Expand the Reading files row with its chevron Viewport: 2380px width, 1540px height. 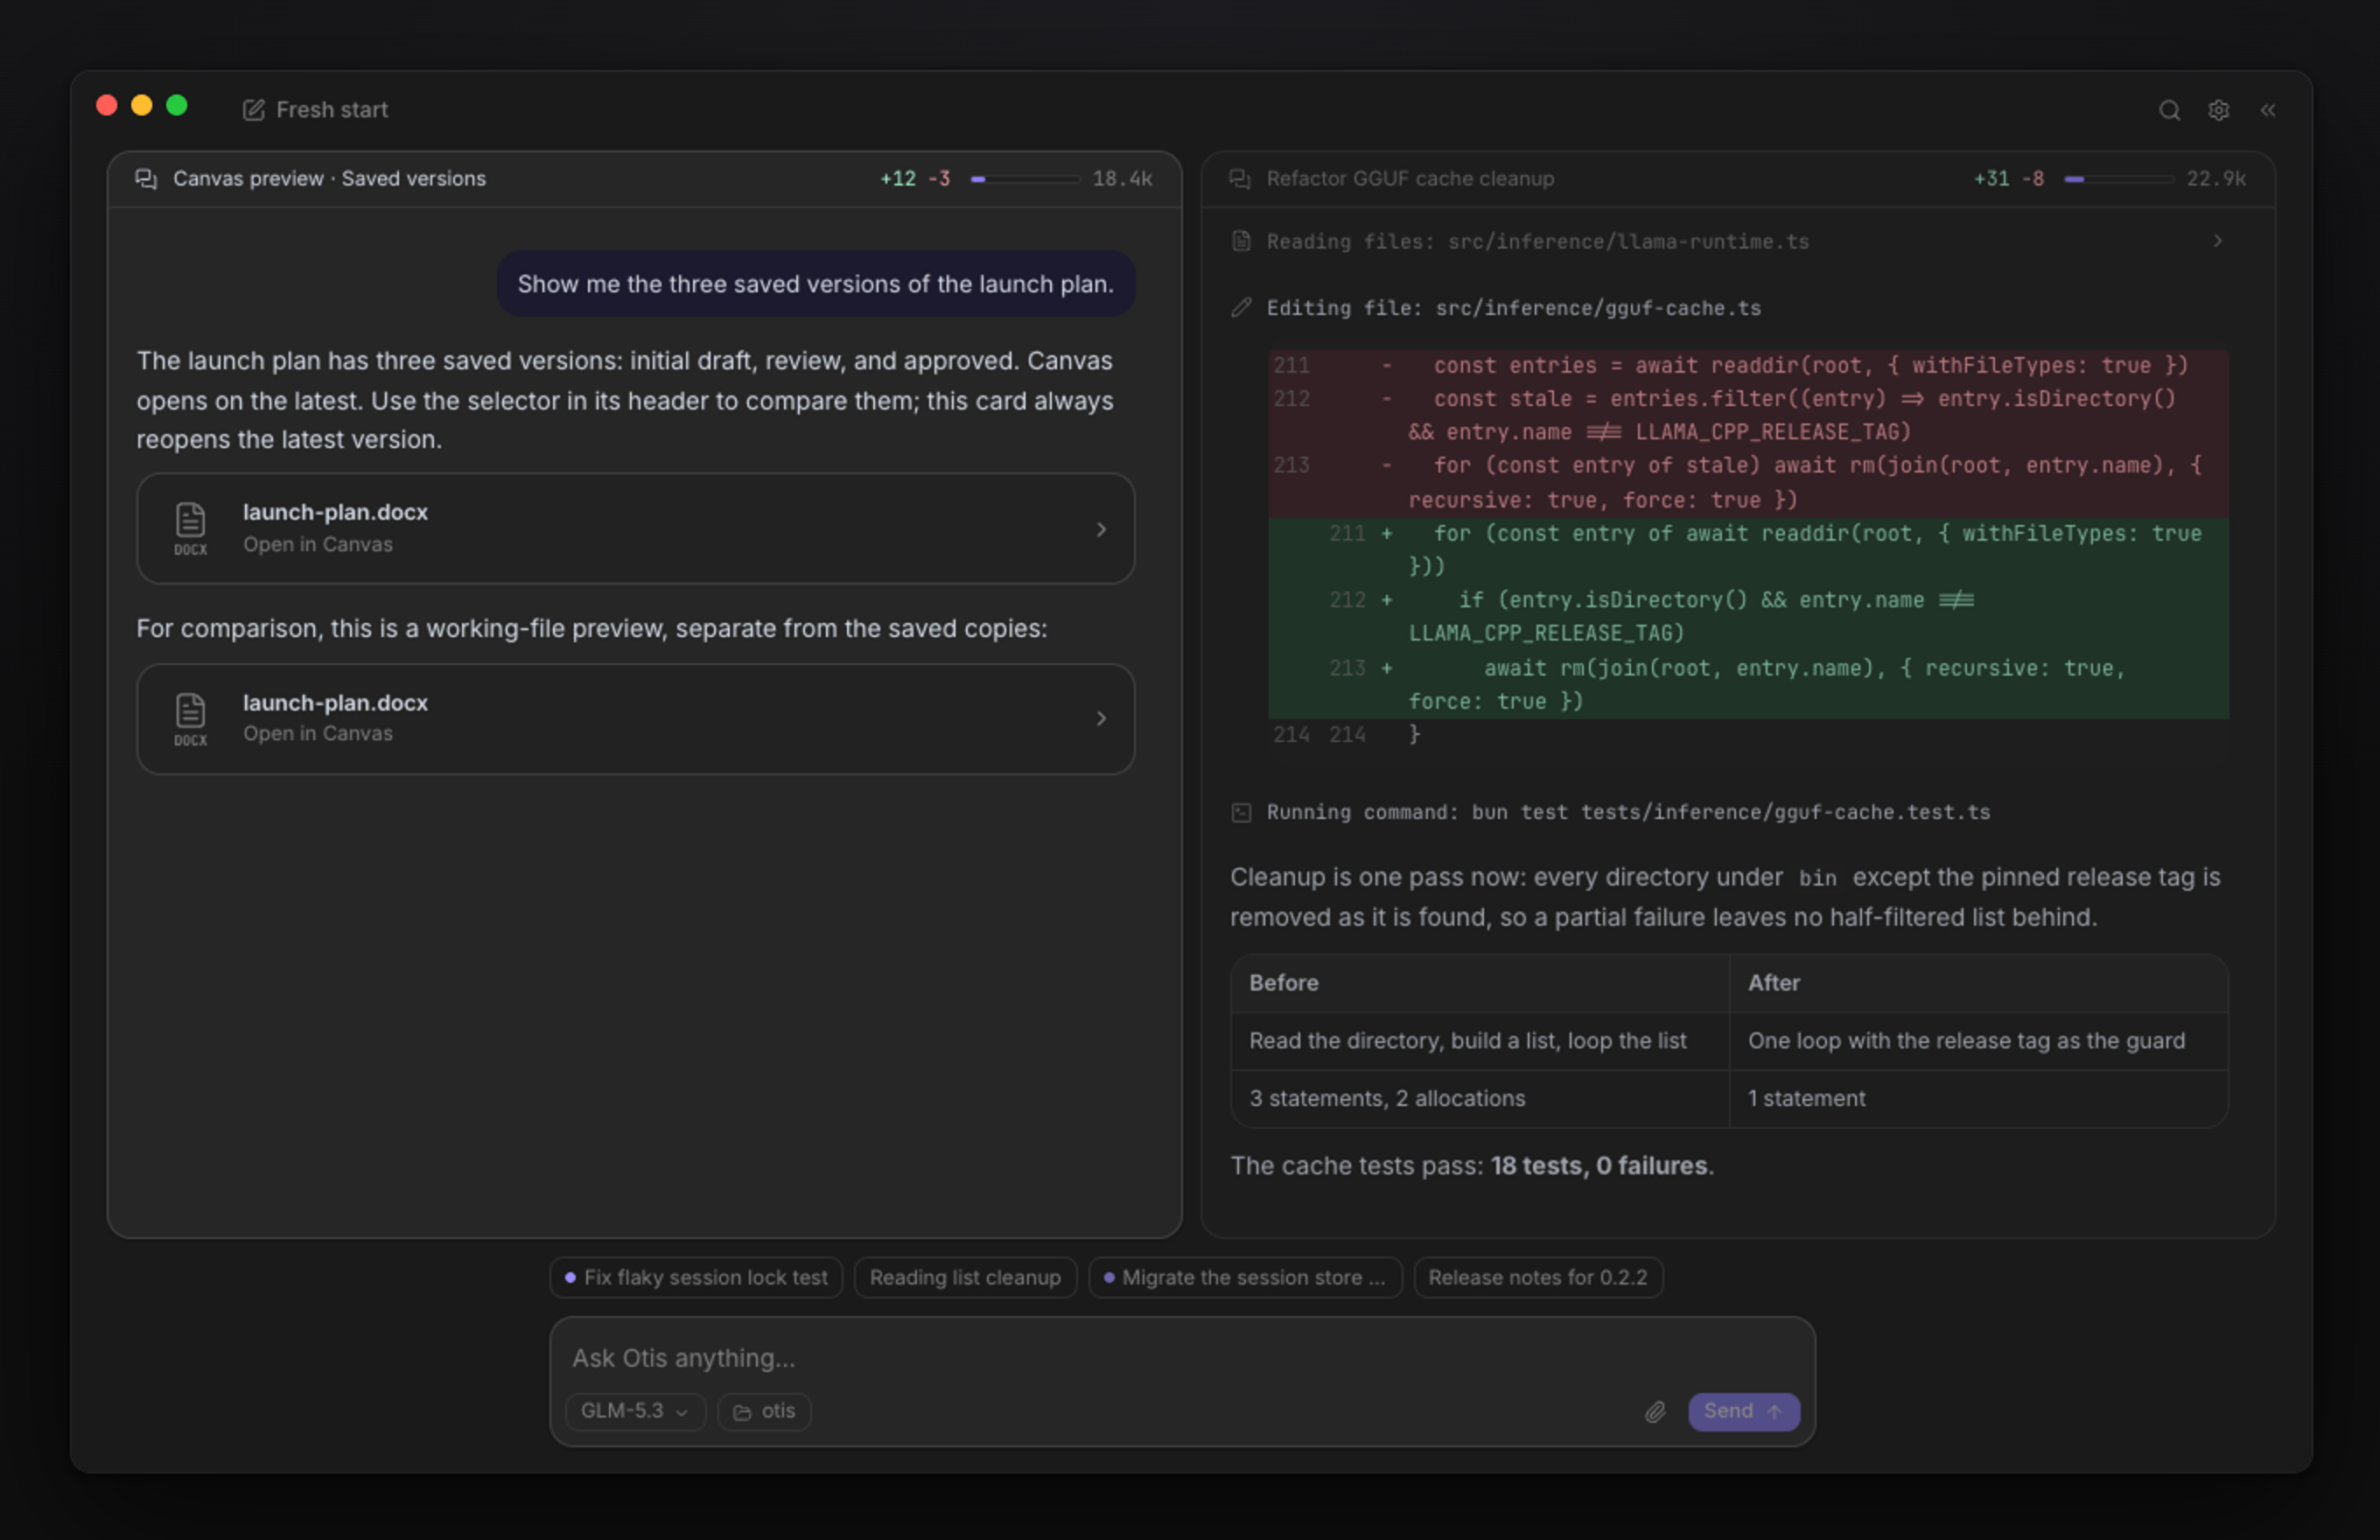[x=2217, y=241]
